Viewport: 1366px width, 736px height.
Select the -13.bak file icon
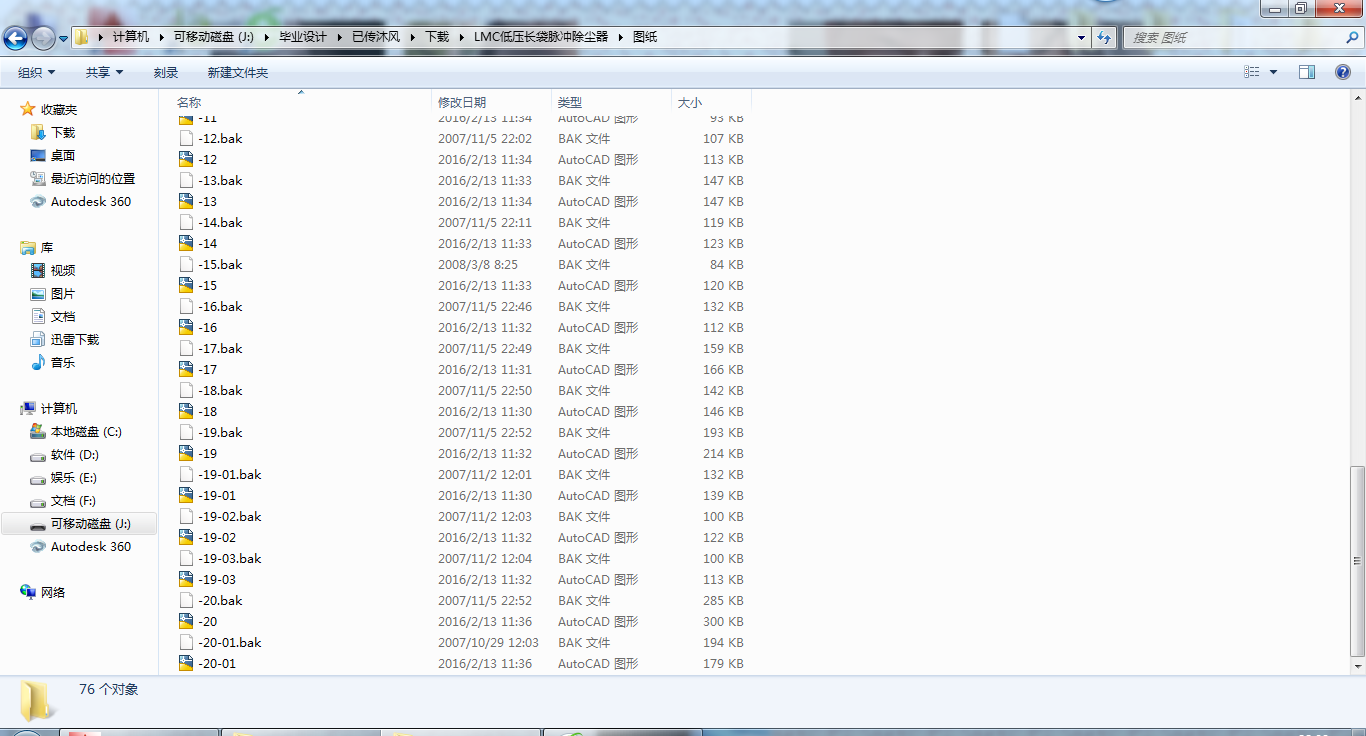[186, 181]
